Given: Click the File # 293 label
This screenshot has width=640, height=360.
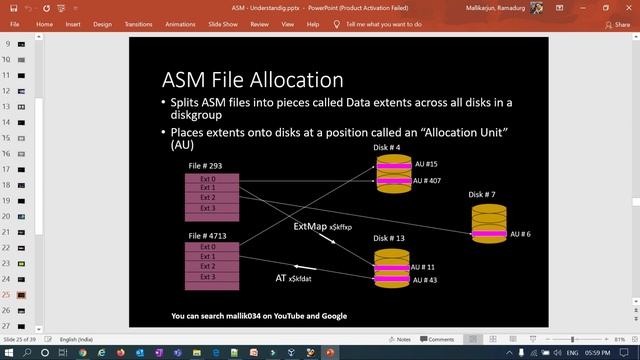Looking at the screenshot, I should tap(205, 166).
